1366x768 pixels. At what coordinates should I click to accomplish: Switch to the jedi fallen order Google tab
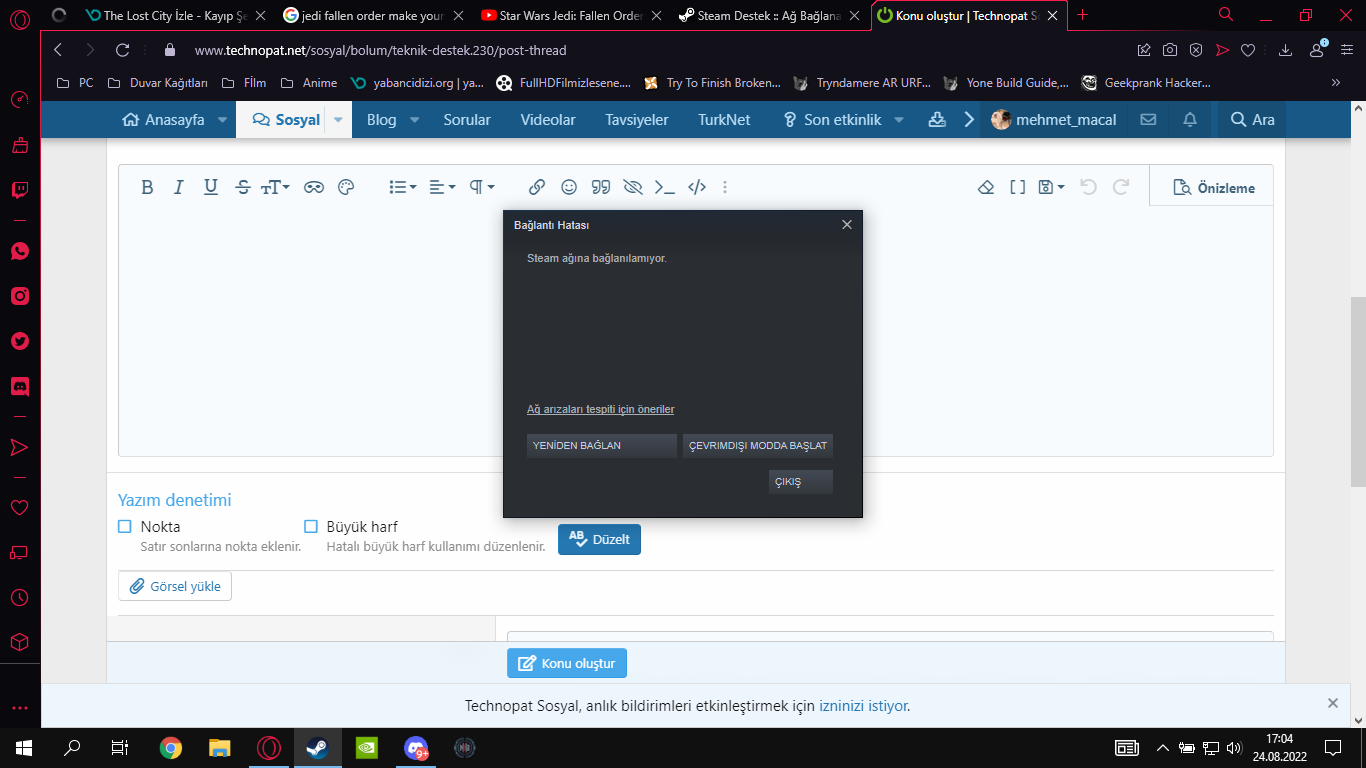[x=372, y=15]
